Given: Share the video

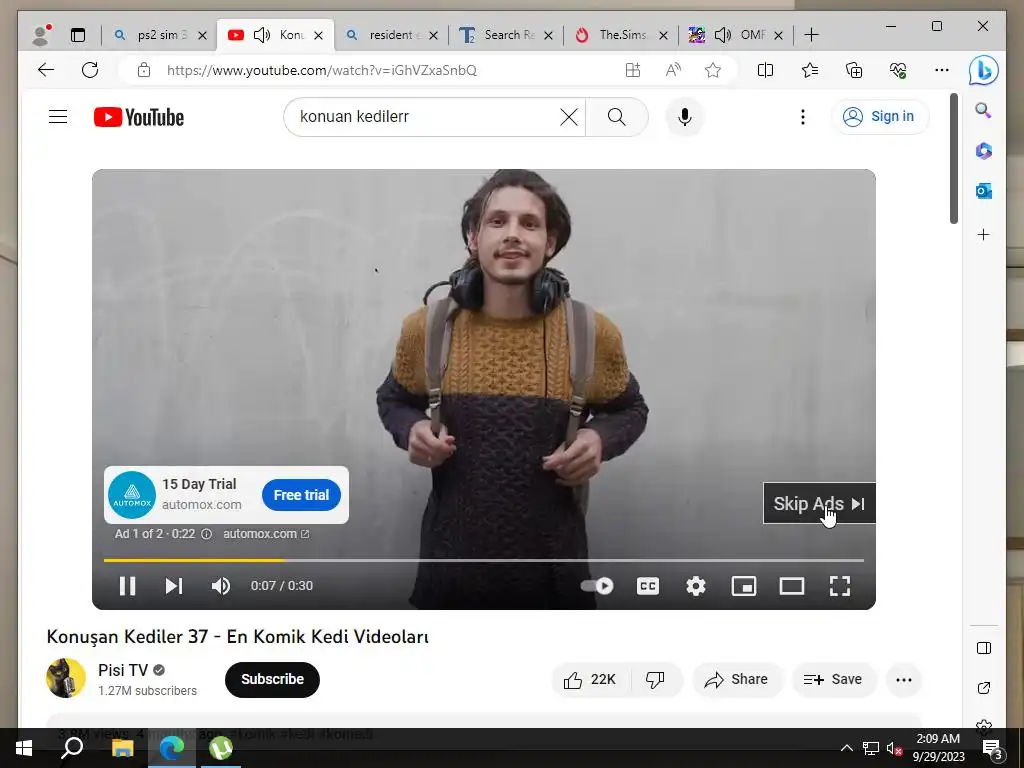Looking at the screenshot, I should pyautogui.click(x=737, y=680).
